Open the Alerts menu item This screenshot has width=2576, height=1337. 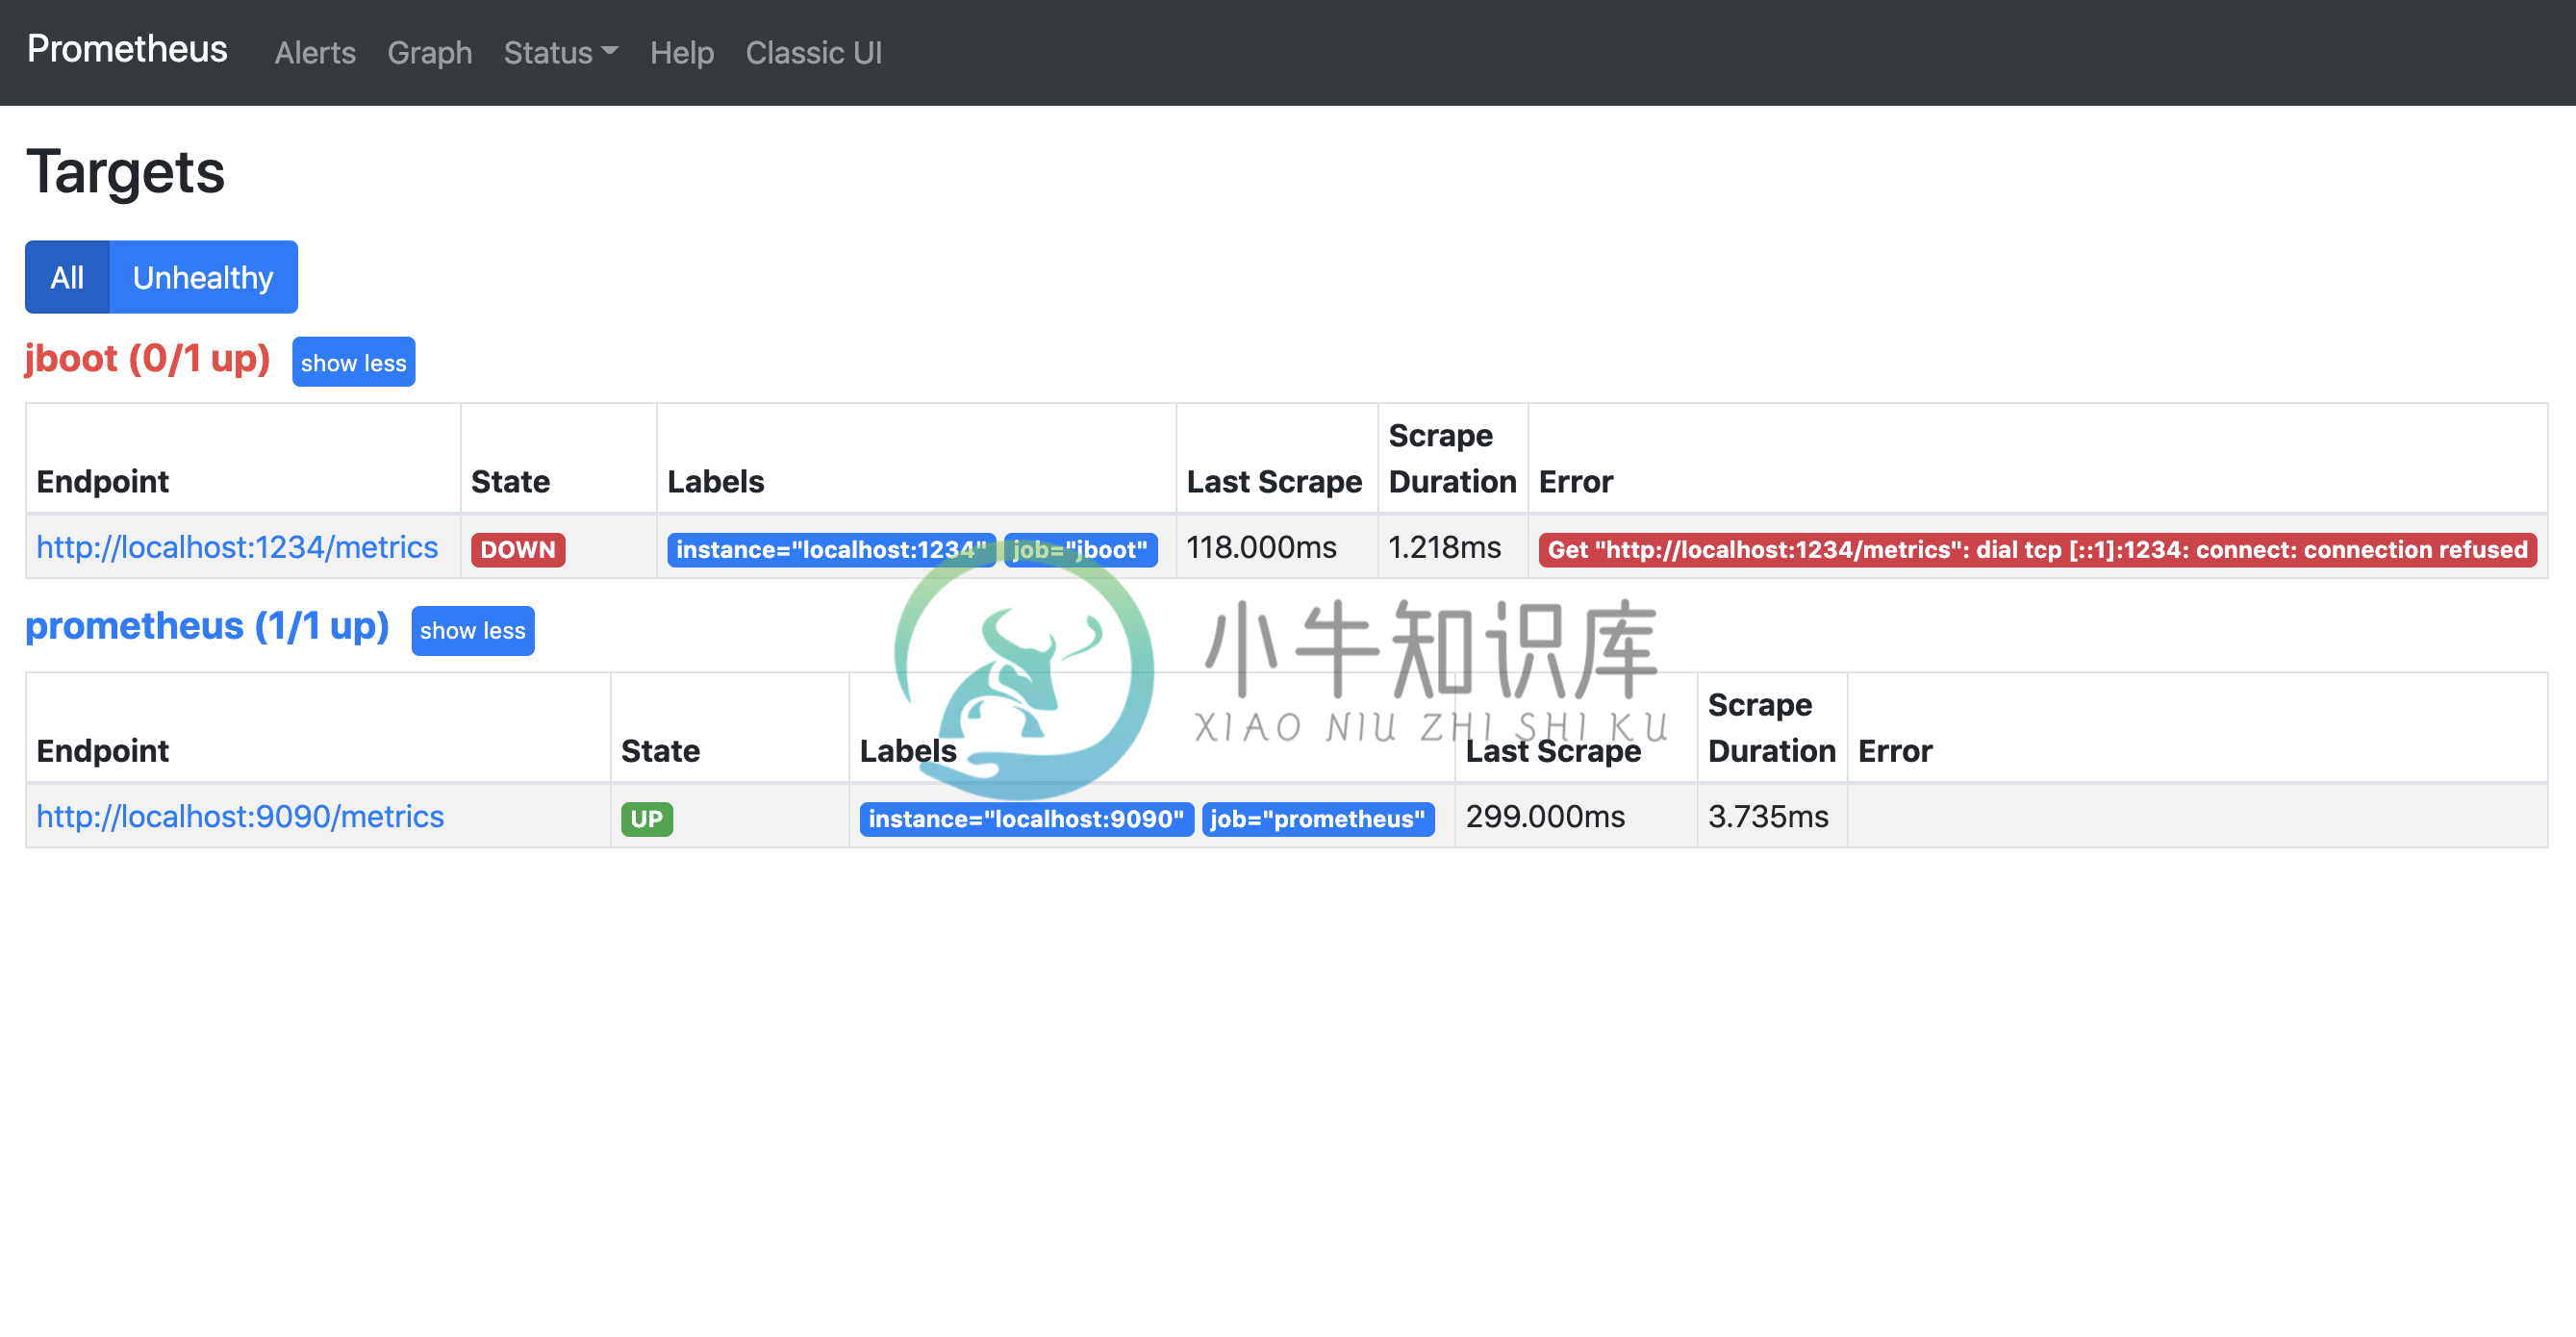pyautogui.click(x=316, y=51)
